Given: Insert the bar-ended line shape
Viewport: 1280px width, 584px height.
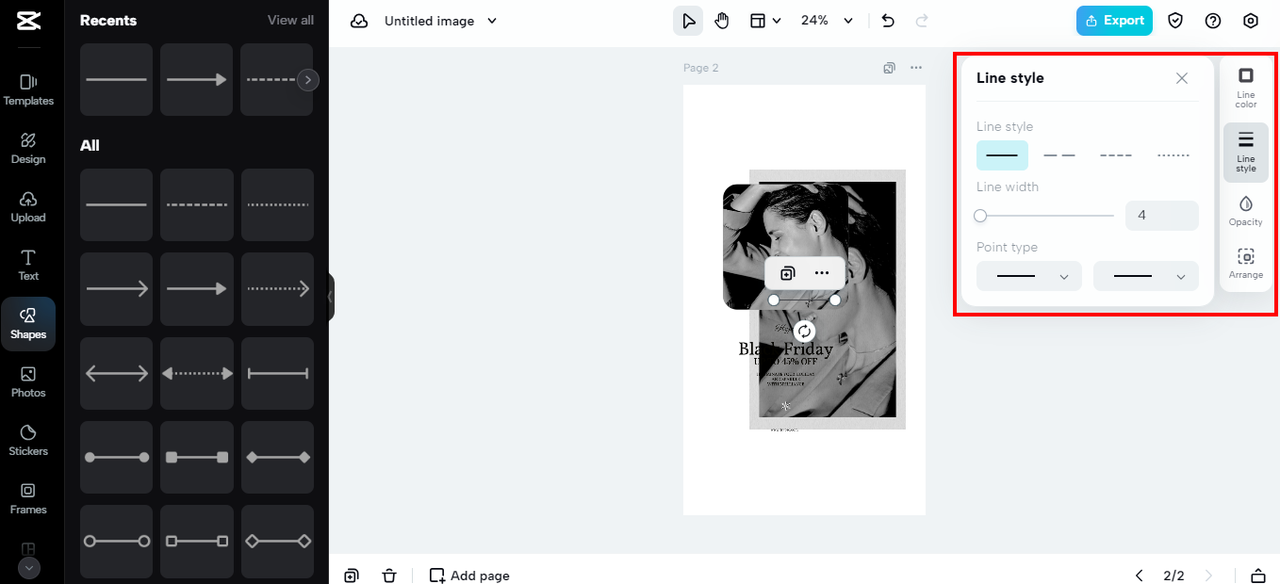Looking at the screenshot, I should click(277, 373).
